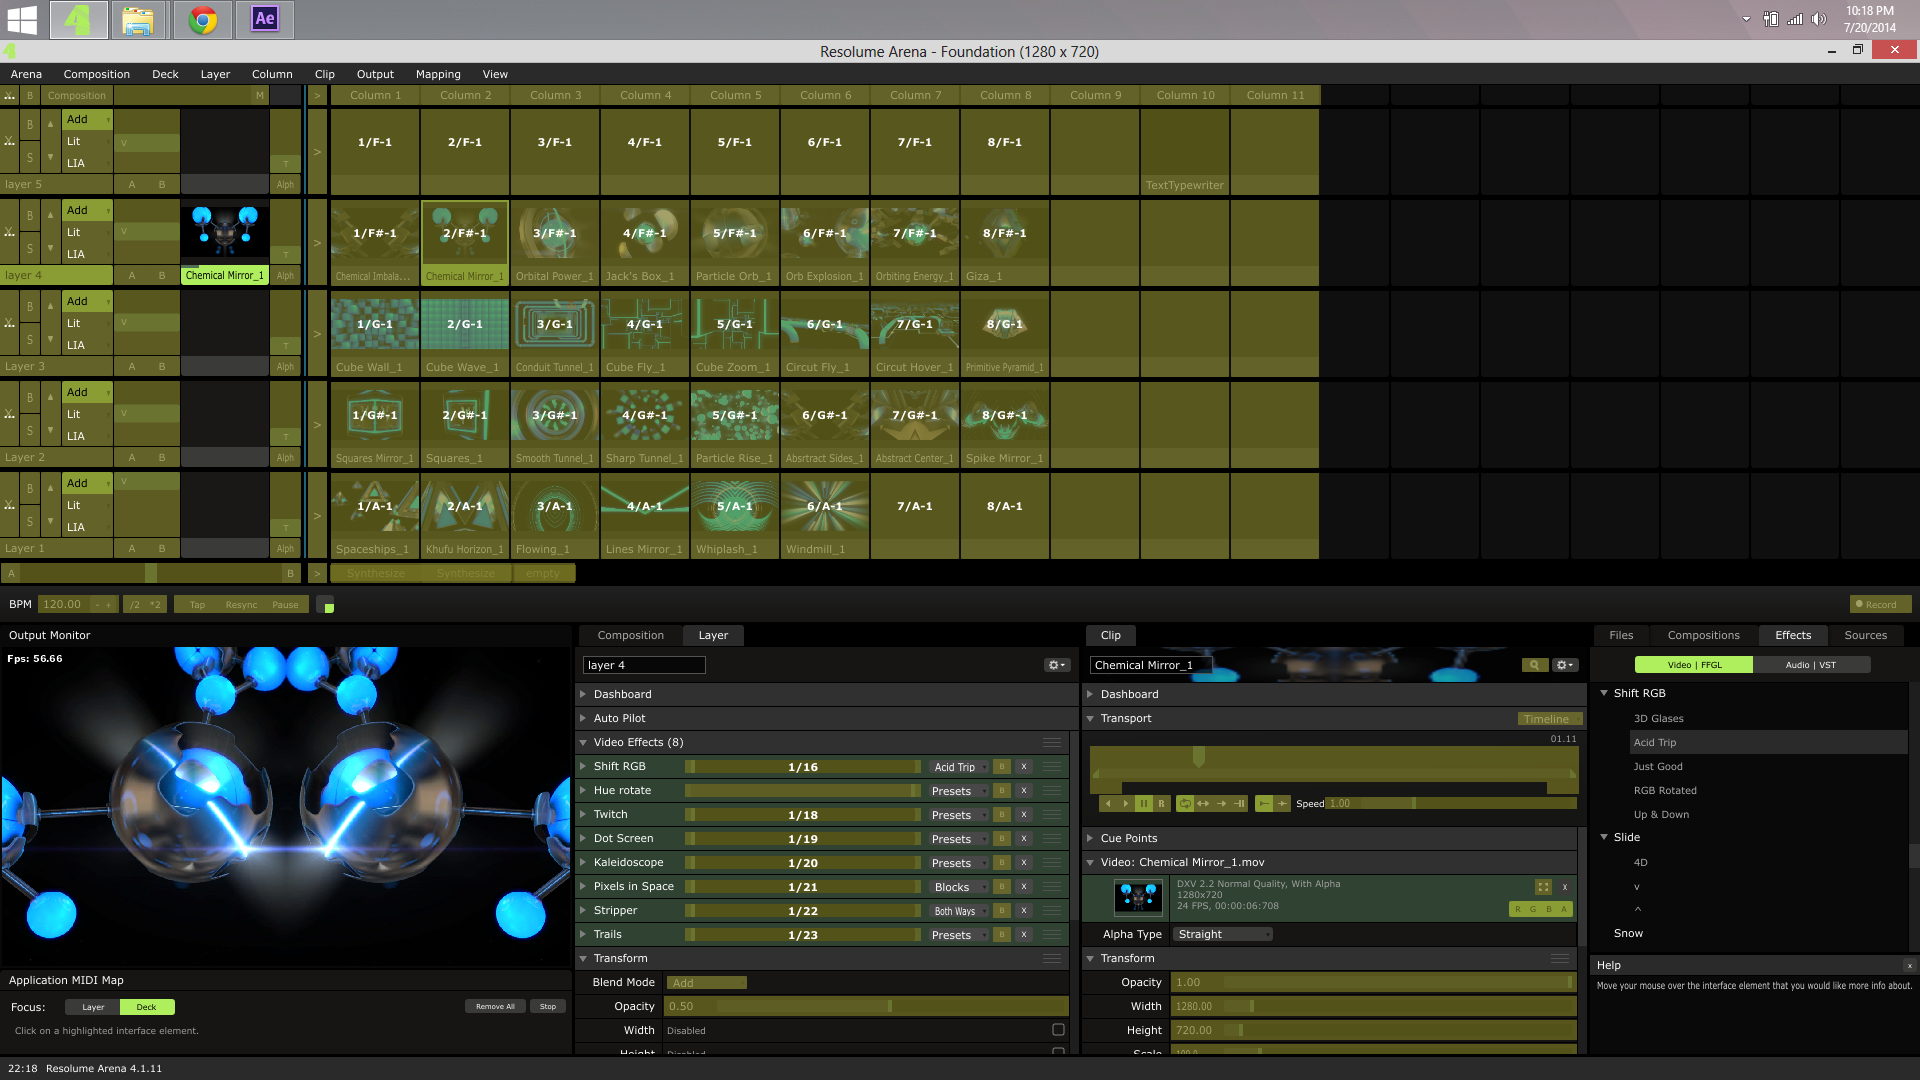Open the clip panel search magnifier
The image size is (1920, 1080).
1533,665
